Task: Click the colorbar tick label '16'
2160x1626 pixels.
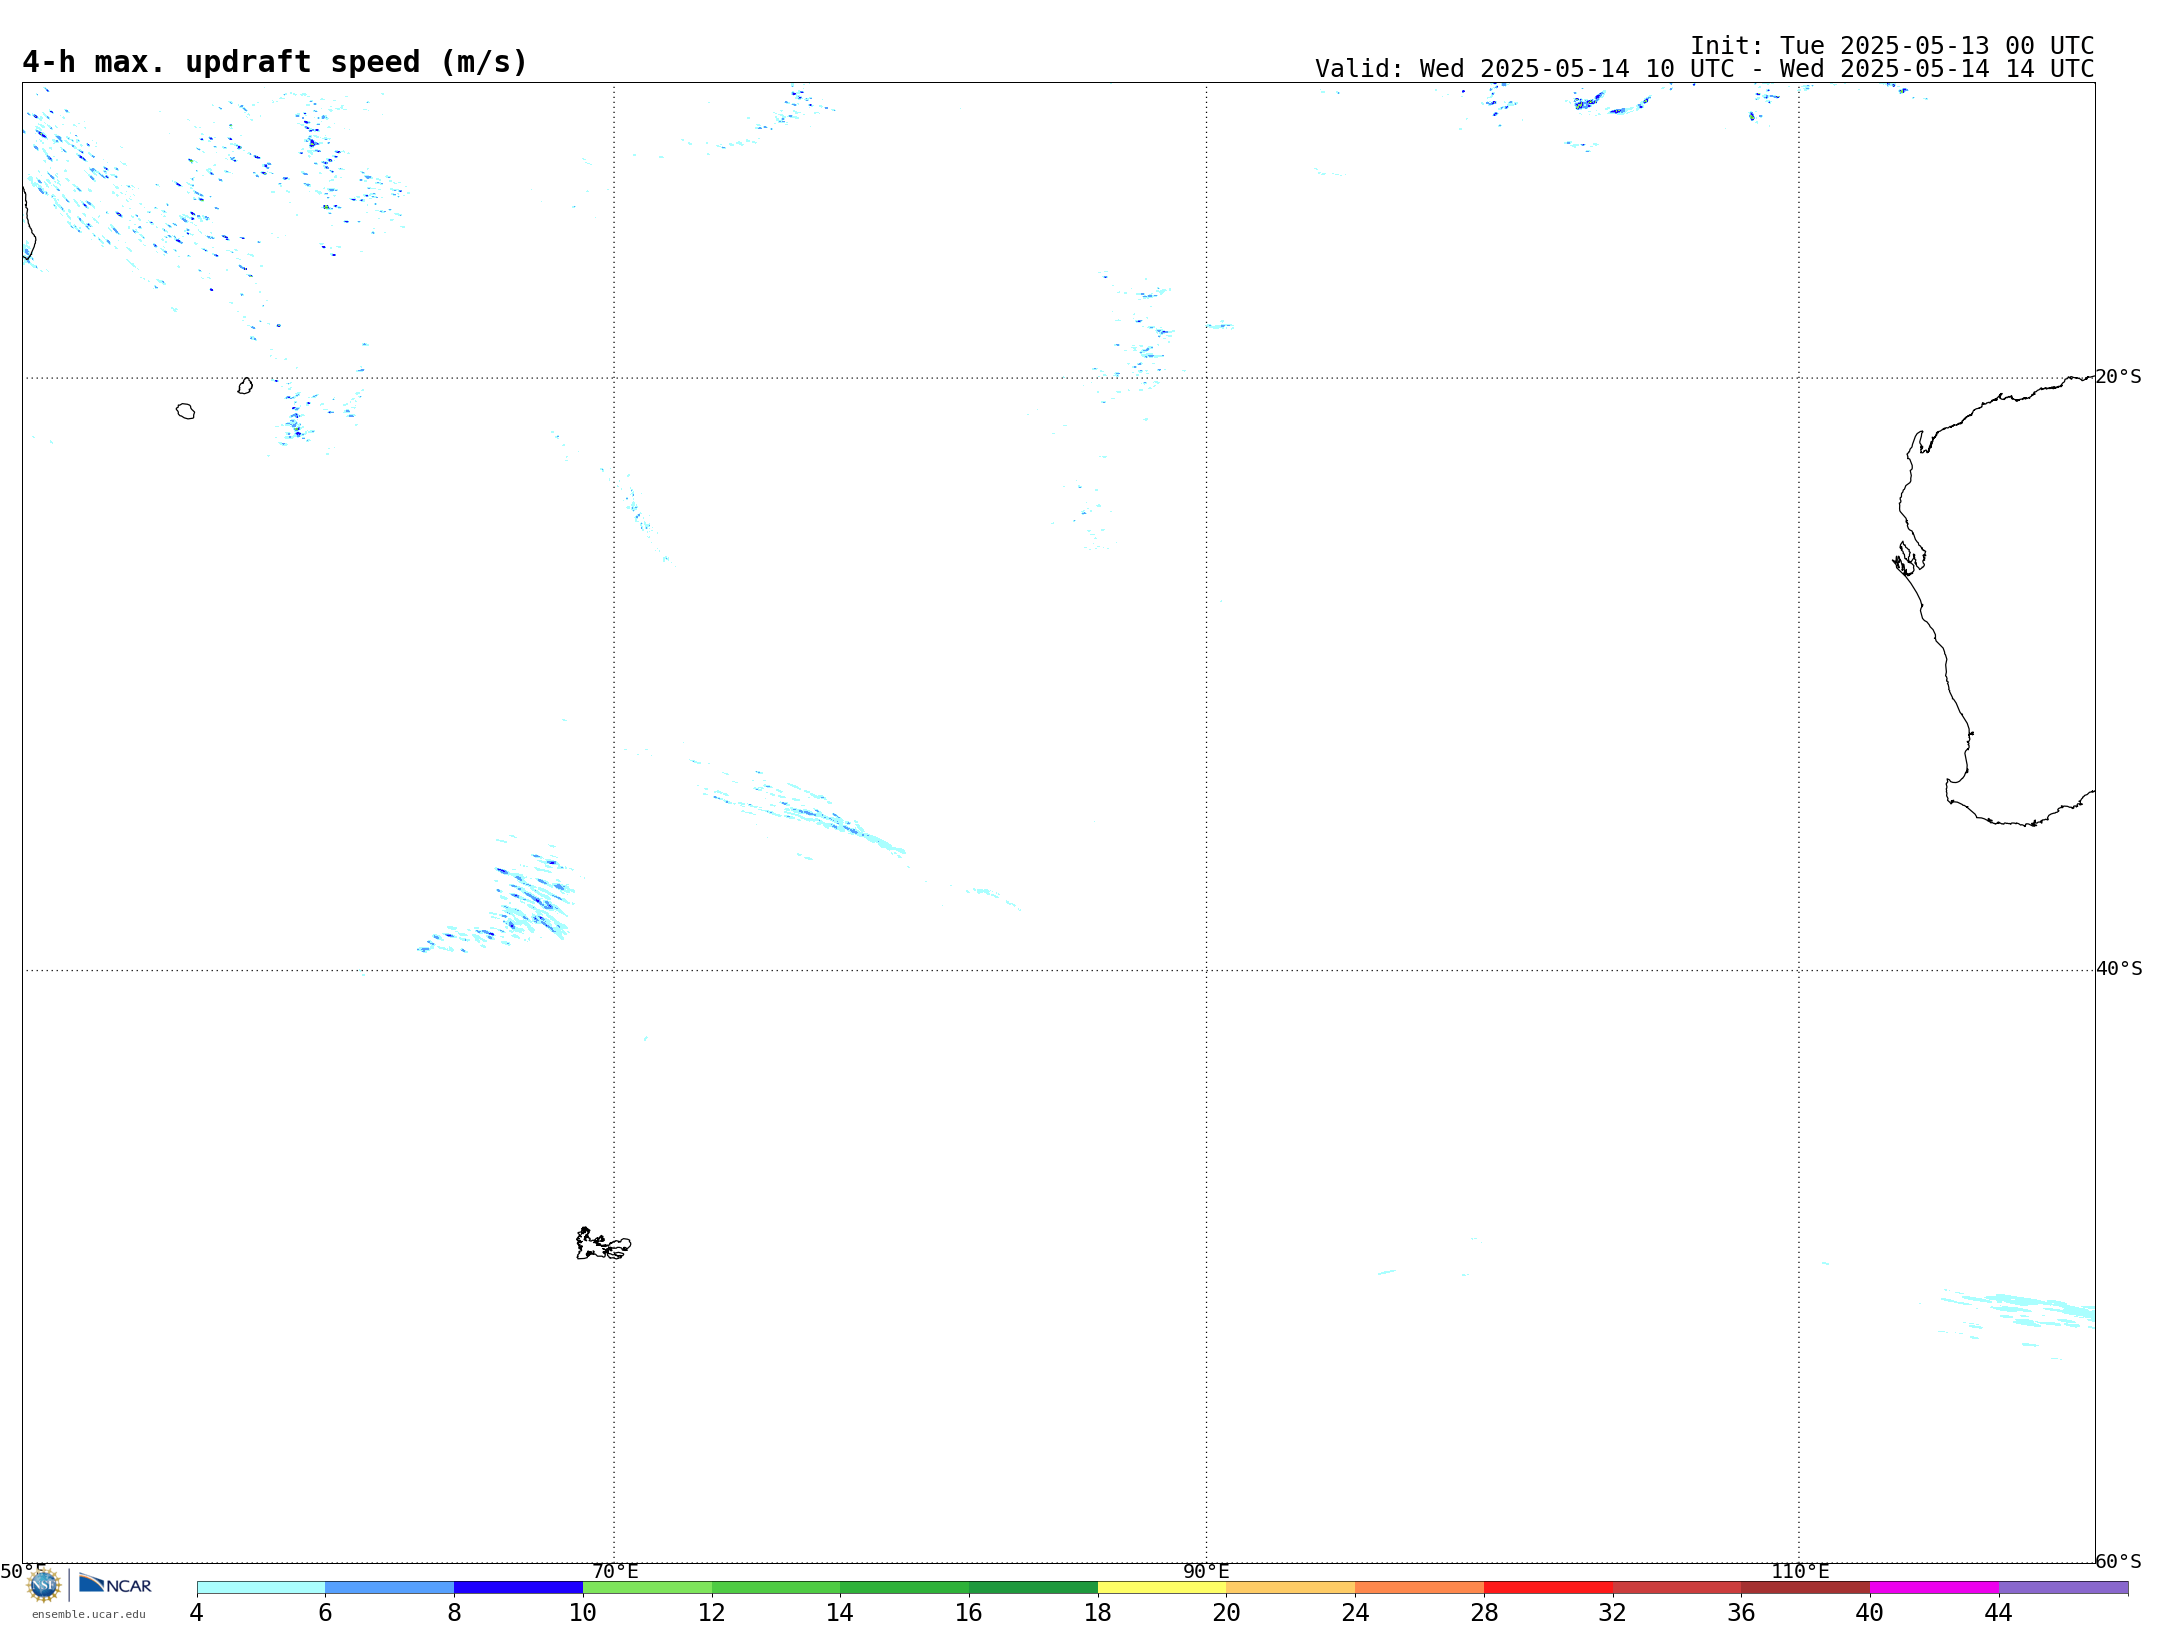Action: point(969,1612)
